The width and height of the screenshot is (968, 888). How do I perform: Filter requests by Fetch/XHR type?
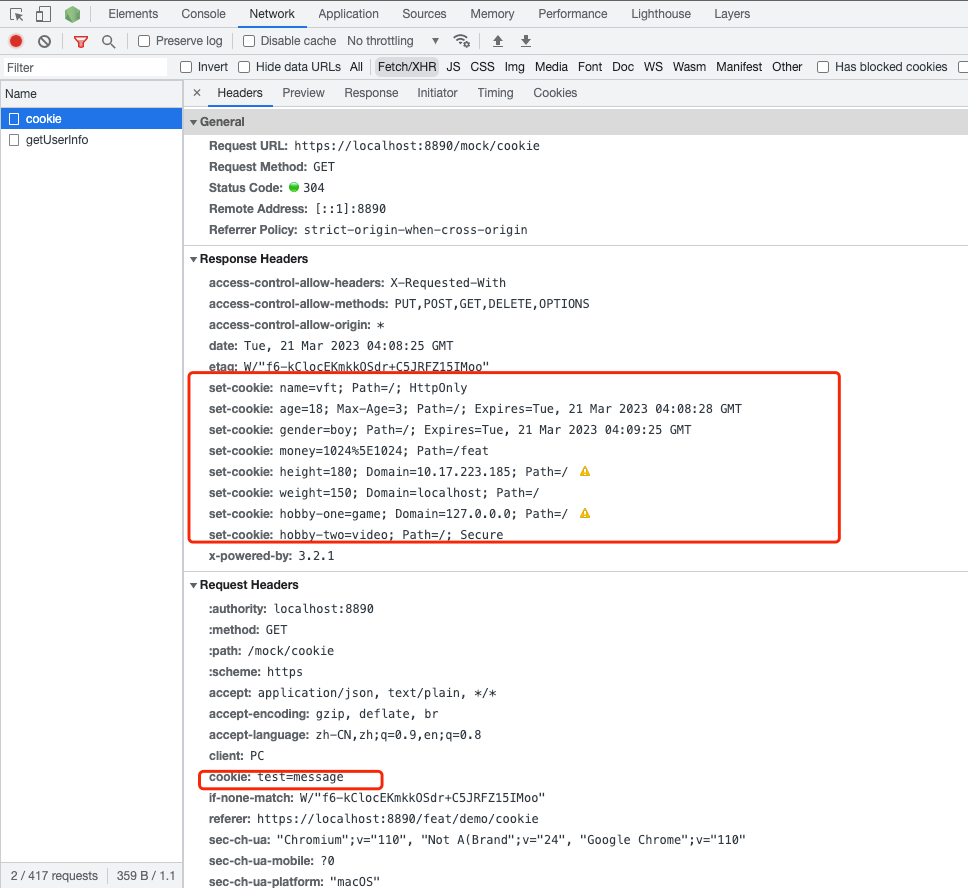(407, 67)
